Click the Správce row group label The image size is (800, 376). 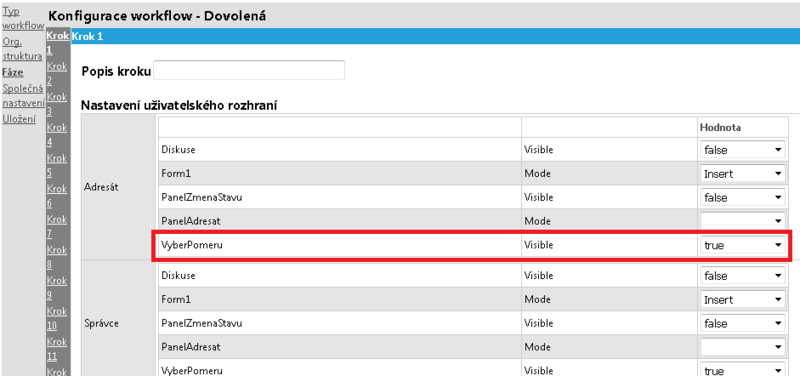point(101,323)
